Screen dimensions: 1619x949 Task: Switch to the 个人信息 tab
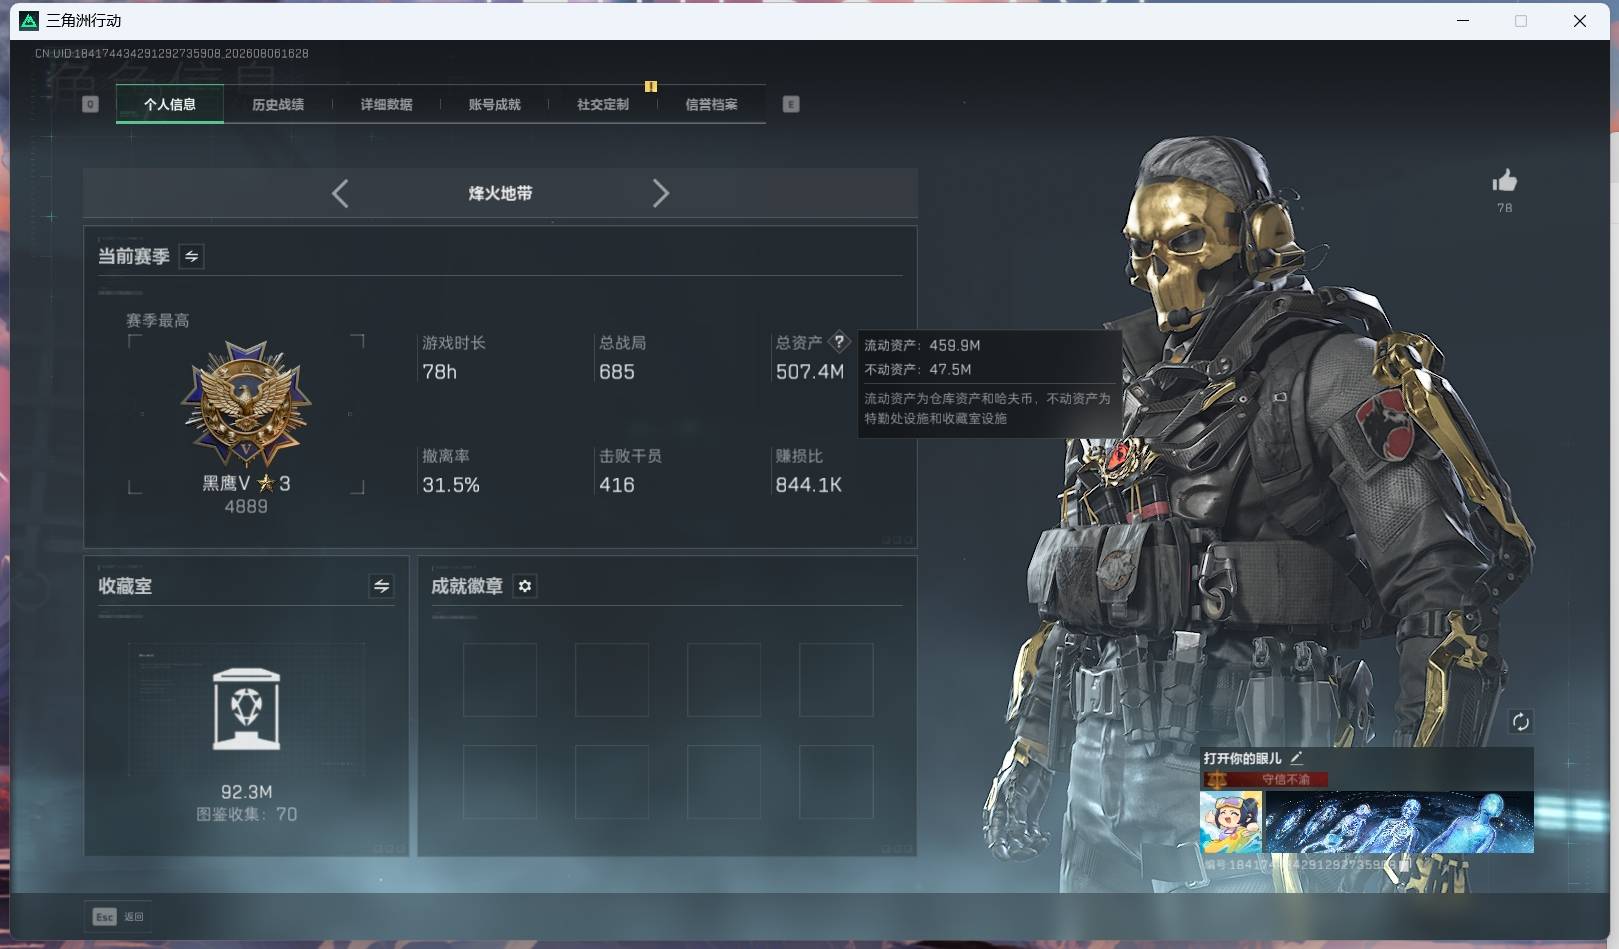(170, 104)
